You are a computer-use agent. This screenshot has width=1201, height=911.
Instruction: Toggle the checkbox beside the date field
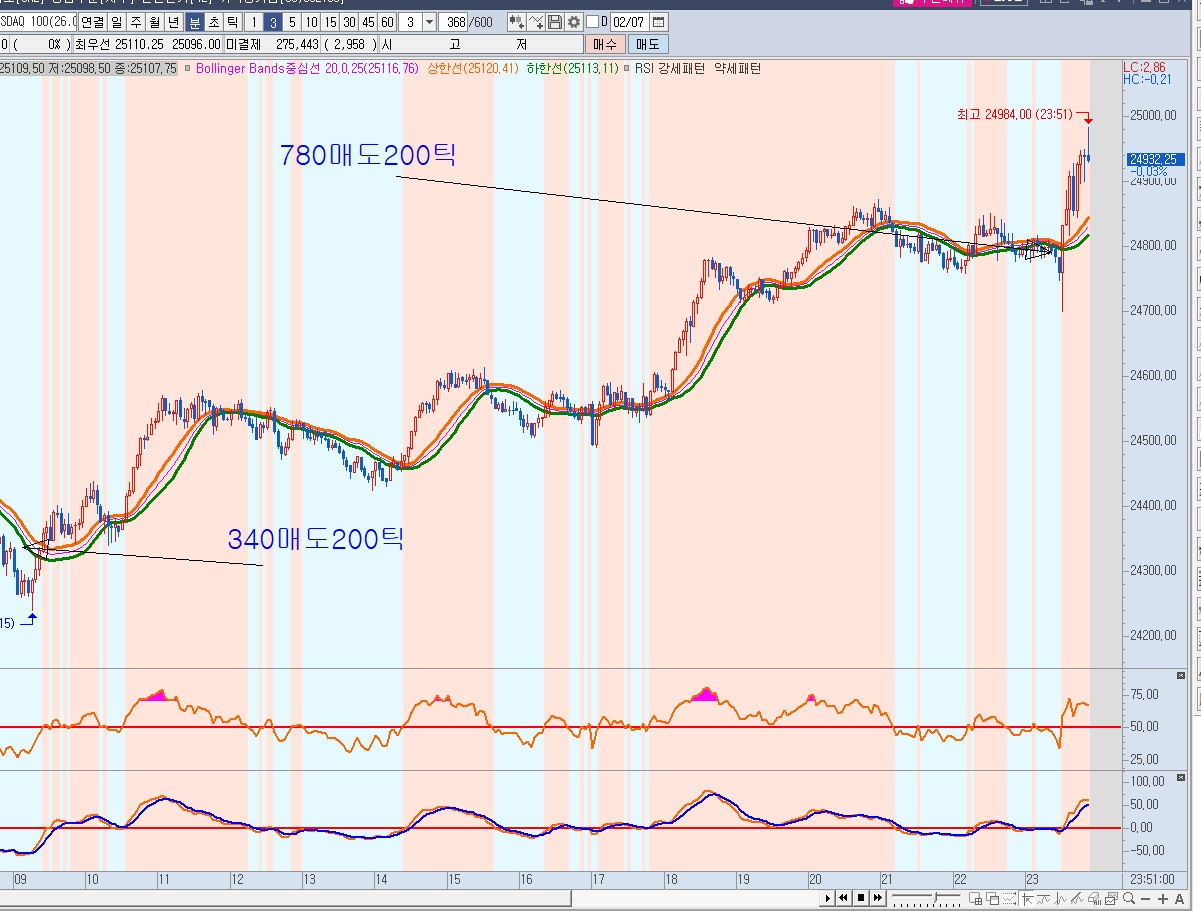(x=593, y=22)
